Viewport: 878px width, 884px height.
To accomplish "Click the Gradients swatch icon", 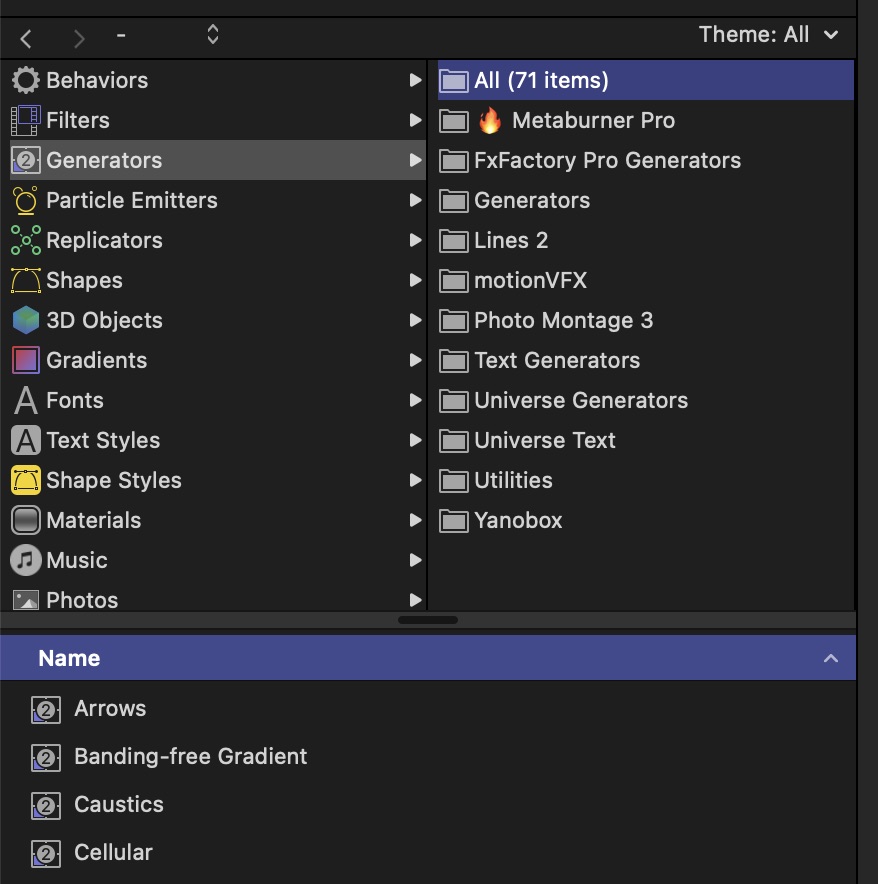I will click(x=26, y=360).
